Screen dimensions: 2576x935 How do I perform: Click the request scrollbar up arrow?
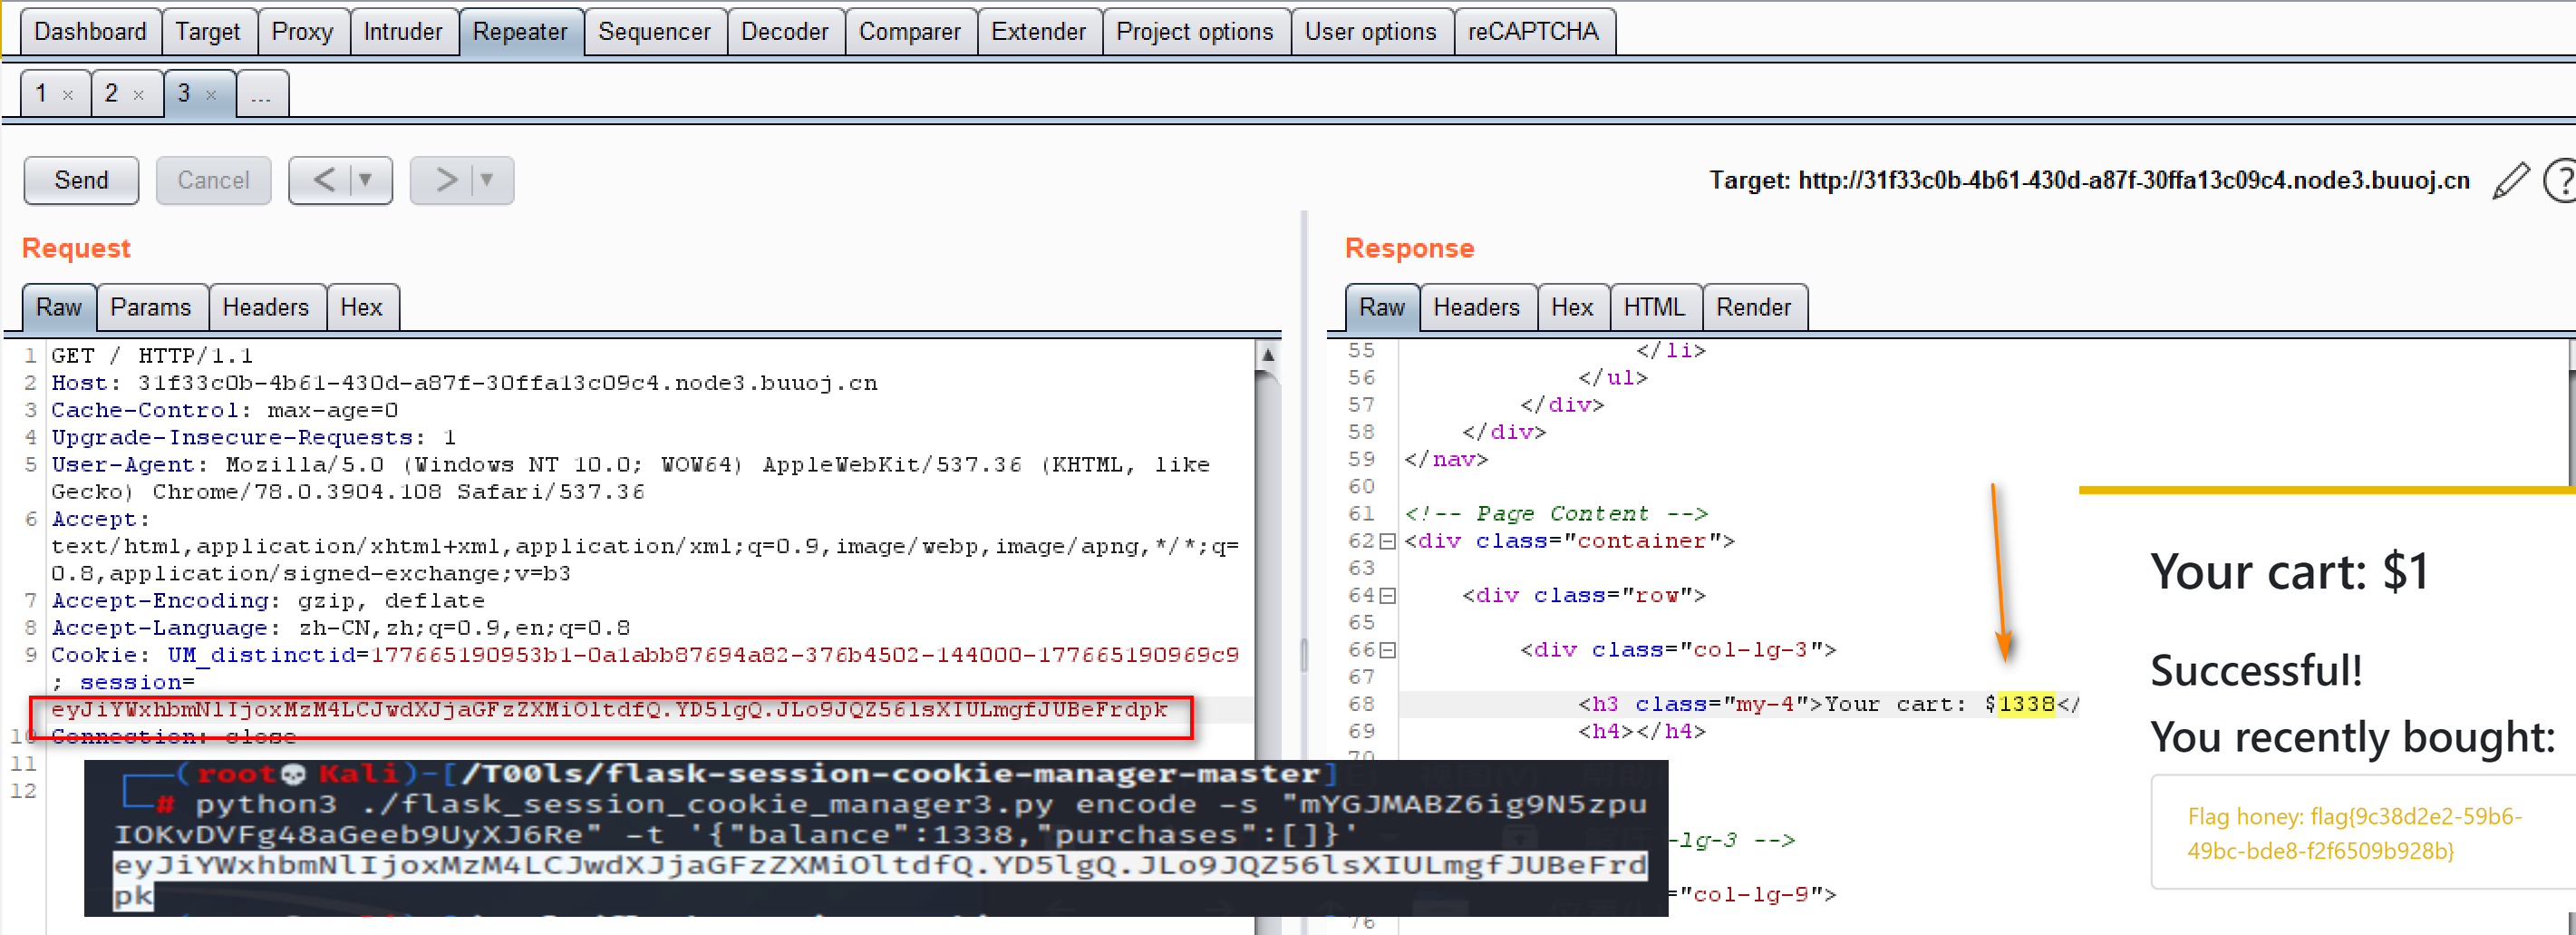click(1267, 355)
